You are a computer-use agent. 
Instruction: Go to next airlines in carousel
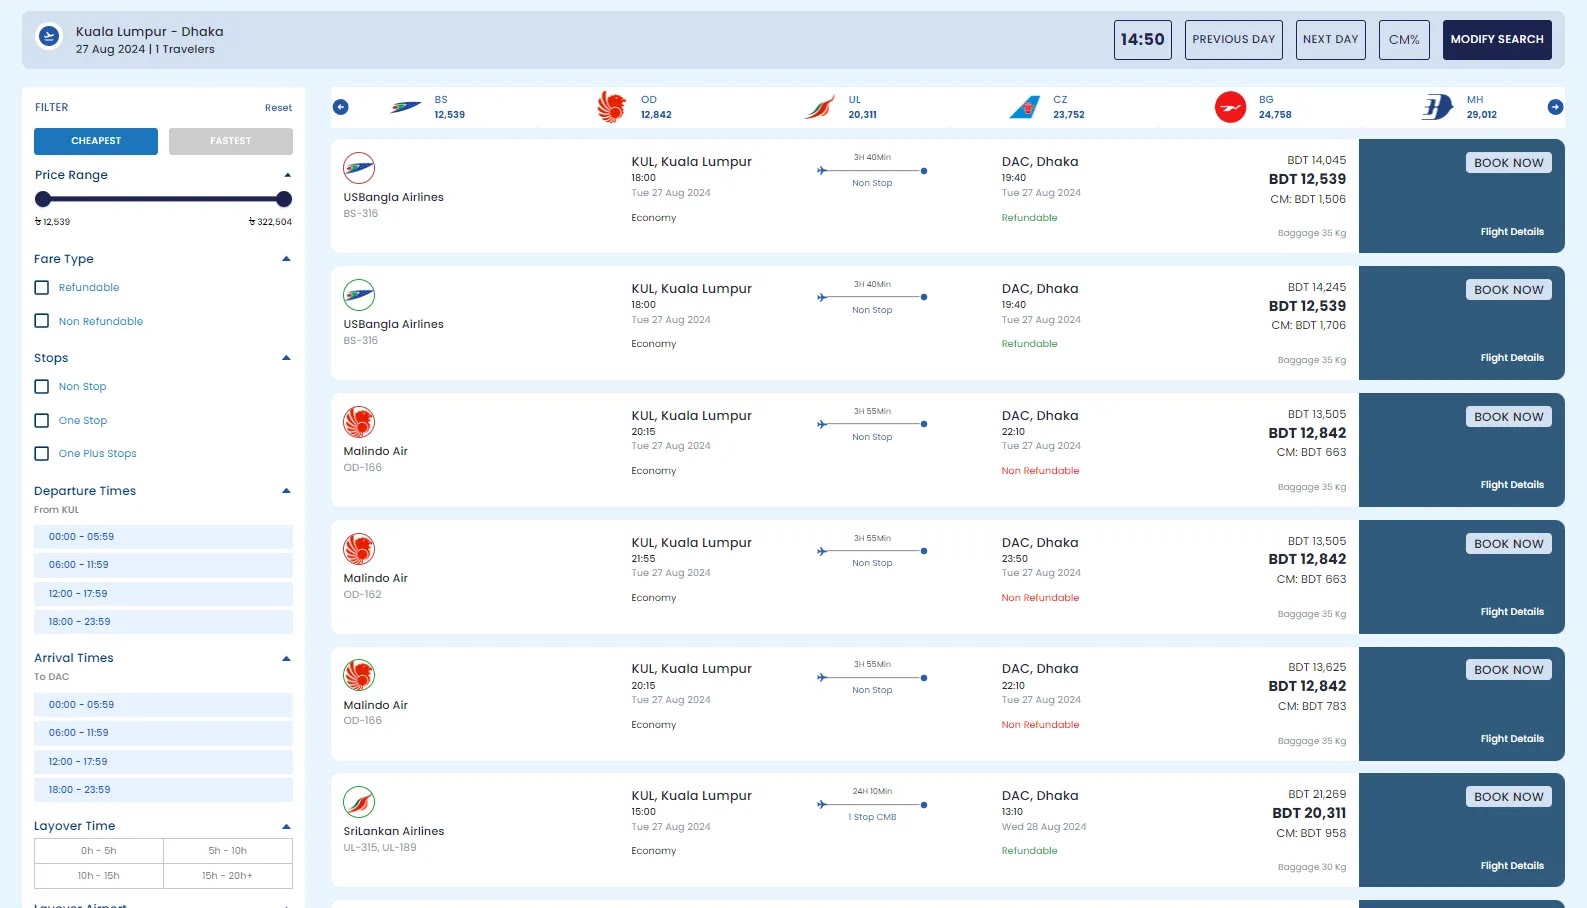coord(1555,107)
